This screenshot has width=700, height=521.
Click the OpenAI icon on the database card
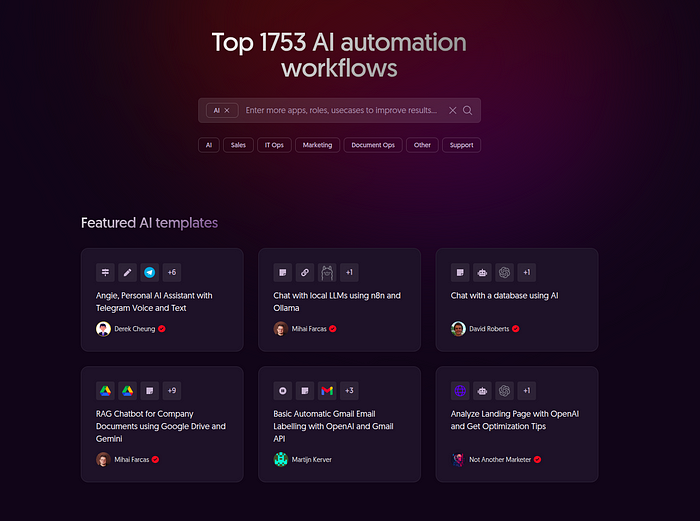(x=504, y=272)
